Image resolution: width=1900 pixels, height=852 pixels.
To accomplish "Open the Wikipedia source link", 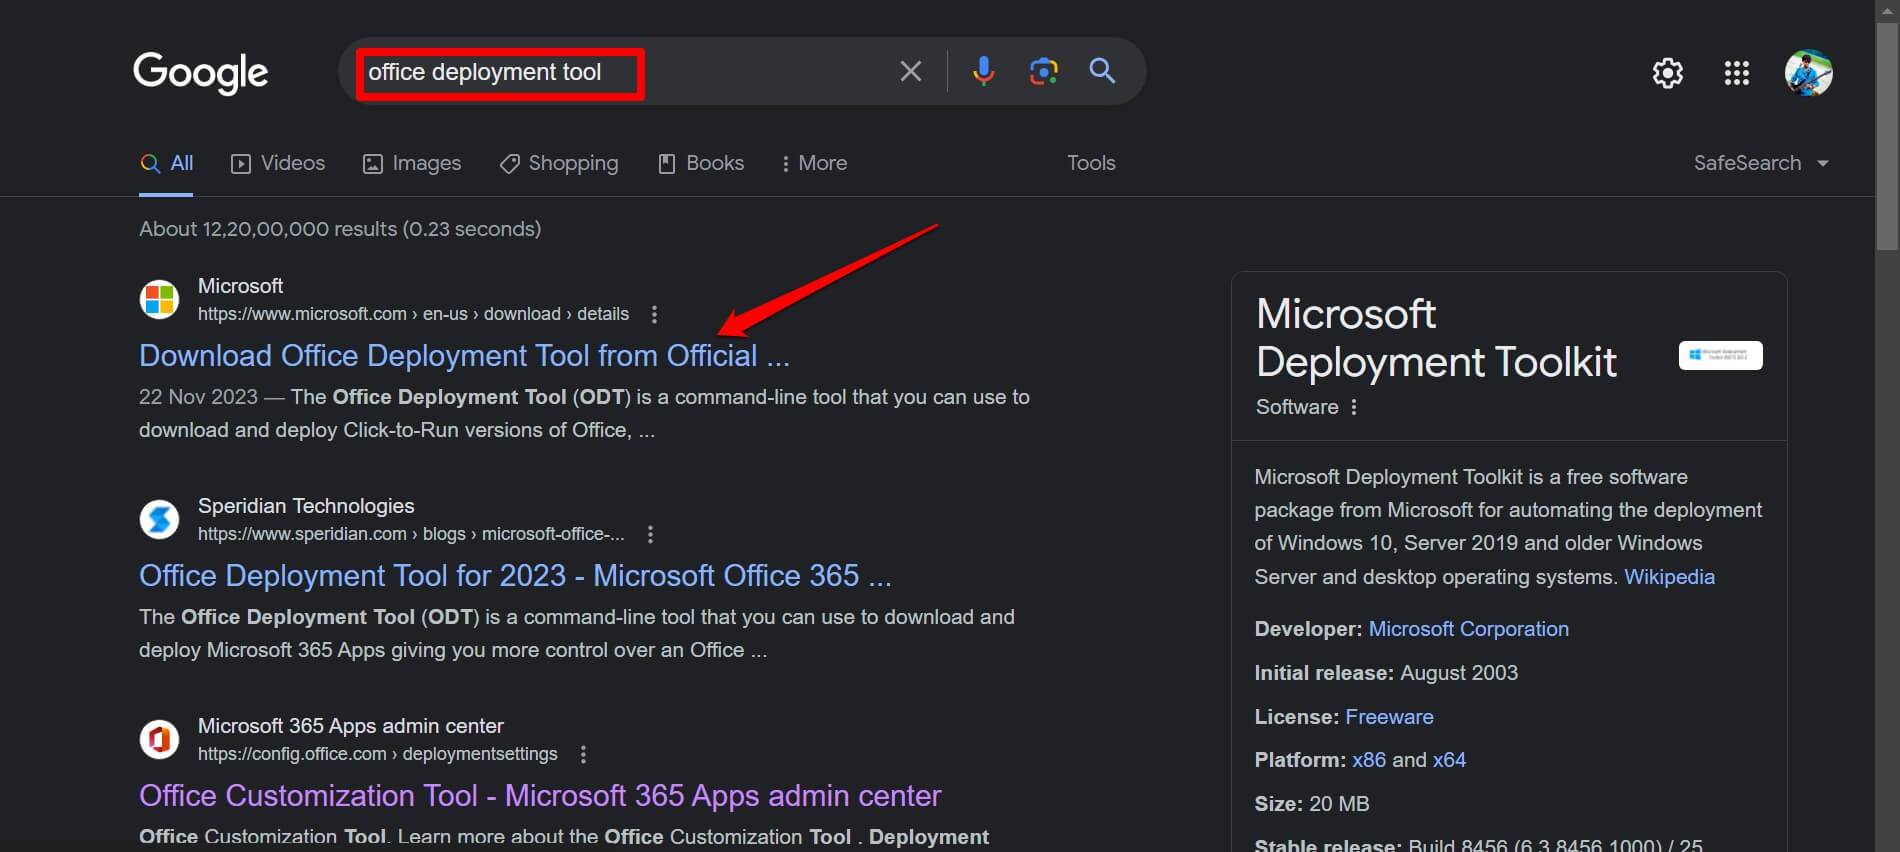I will pyautogui.click(x=1669, y=577).
